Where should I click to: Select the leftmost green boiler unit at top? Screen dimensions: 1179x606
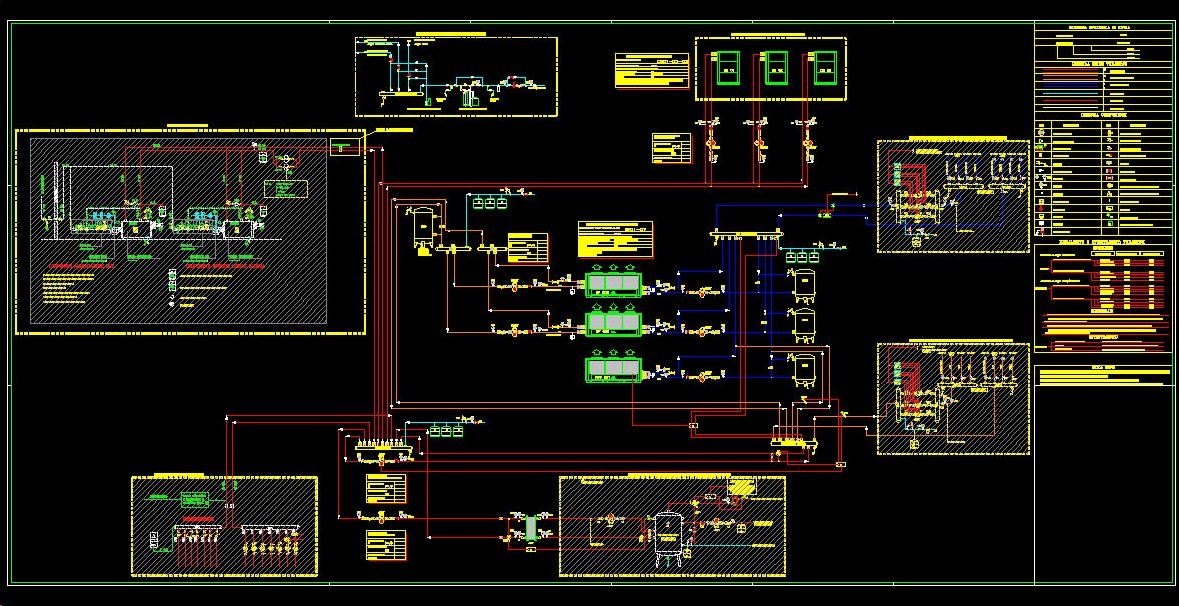click(728, 68)
